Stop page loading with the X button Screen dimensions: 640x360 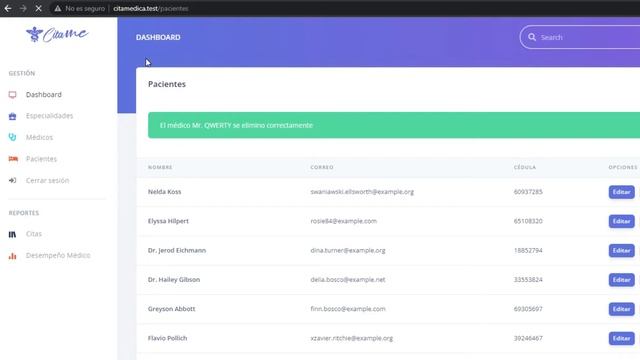(38, 8)
